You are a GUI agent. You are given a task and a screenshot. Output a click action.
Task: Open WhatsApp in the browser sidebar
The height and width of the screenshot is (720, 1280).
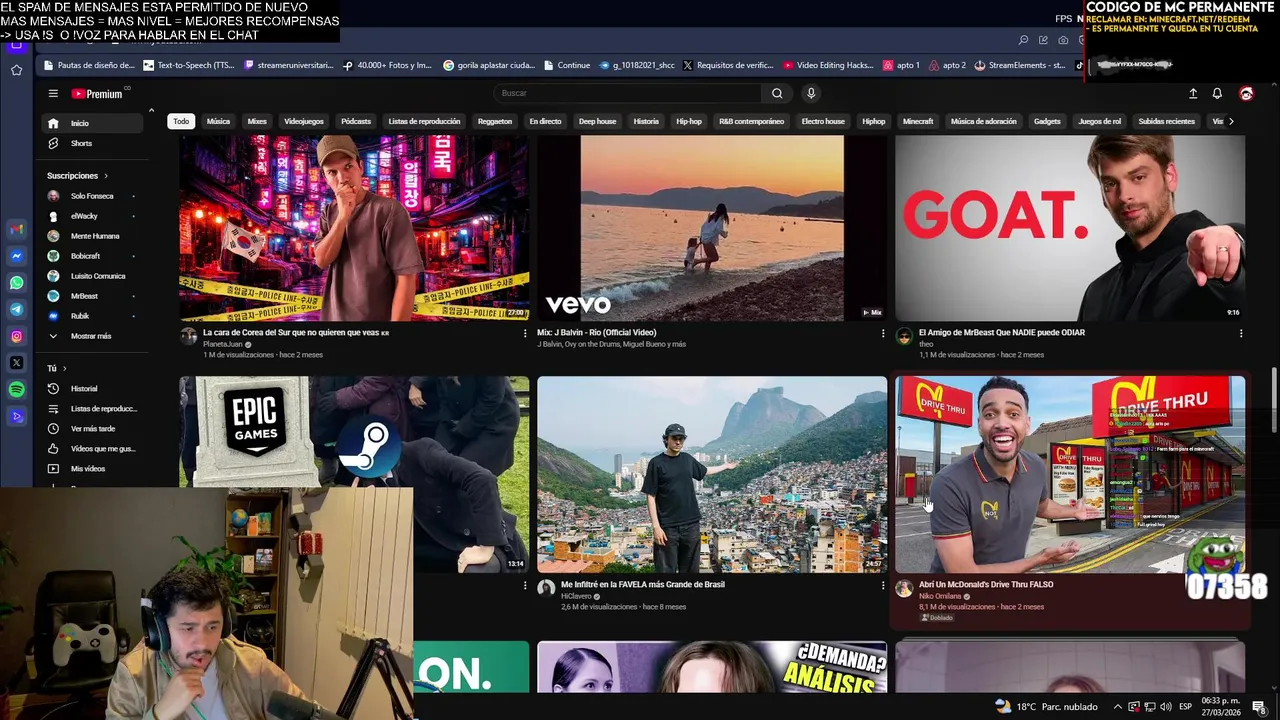[x=17, y=283]
